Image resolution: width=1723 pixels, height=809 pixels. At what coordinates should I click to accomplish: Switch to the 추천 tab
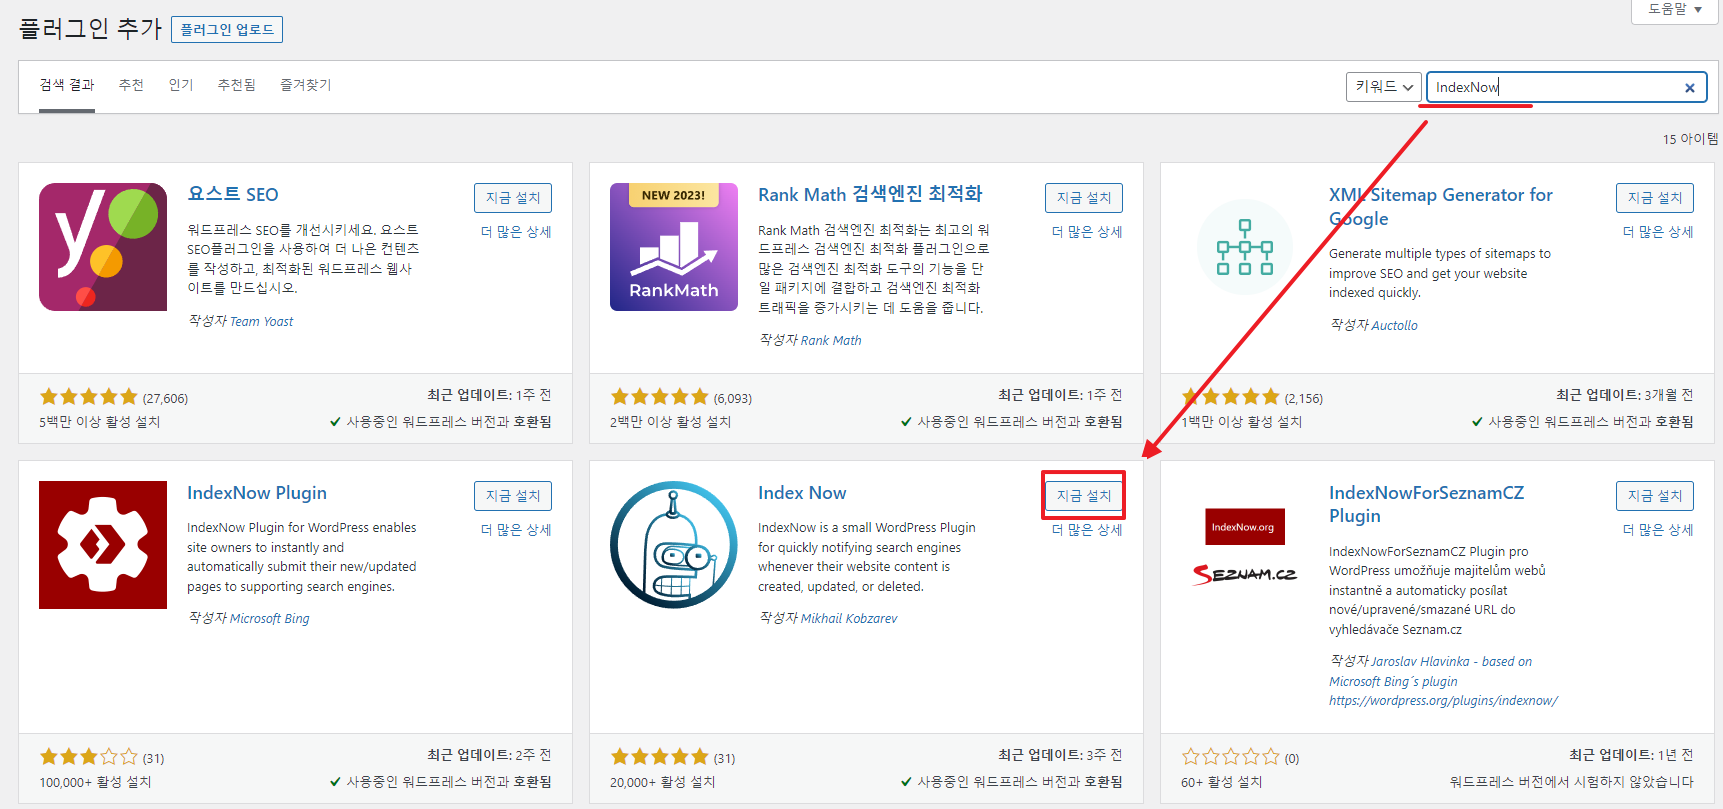click(131, 86)
